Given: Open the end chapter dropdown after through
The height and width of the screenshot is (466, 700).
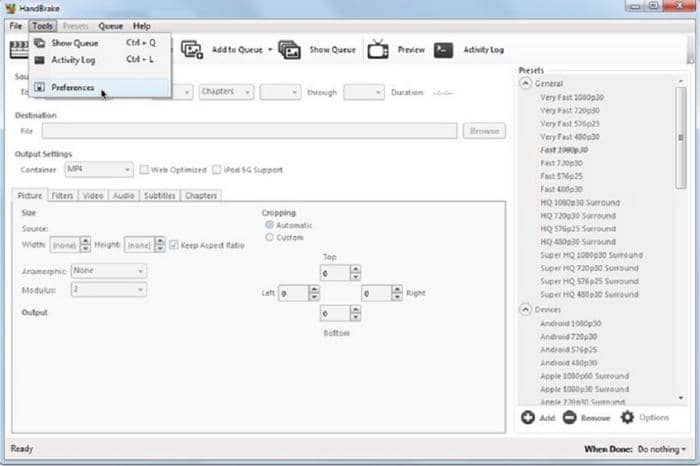Looking at the screenshot, I should pyautogui.click(x=364, y=92).
